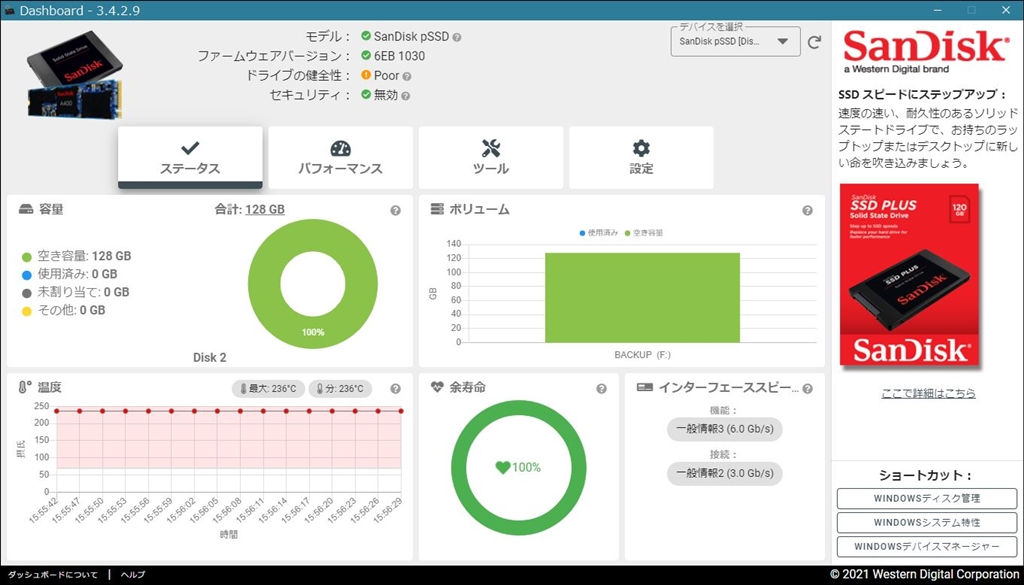This screenshot has width=1024, height=585.
Task: Click the green check icon beside model
Action: (x=366, y=36)
